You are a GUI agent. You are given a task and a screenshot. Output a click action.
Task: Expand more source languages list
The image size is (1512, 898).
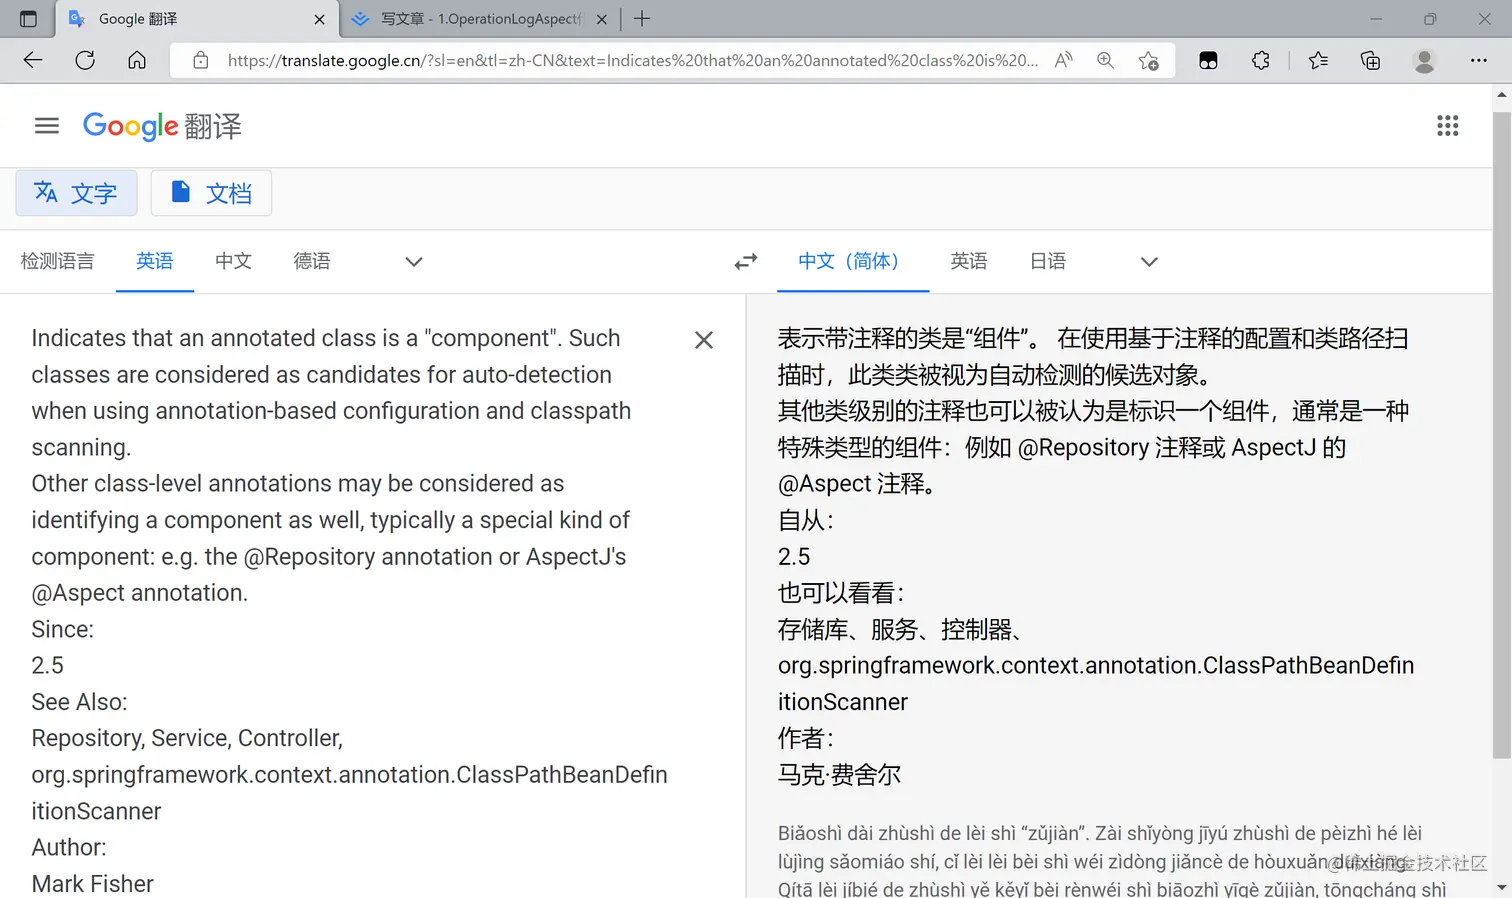[x=414, y=262]
